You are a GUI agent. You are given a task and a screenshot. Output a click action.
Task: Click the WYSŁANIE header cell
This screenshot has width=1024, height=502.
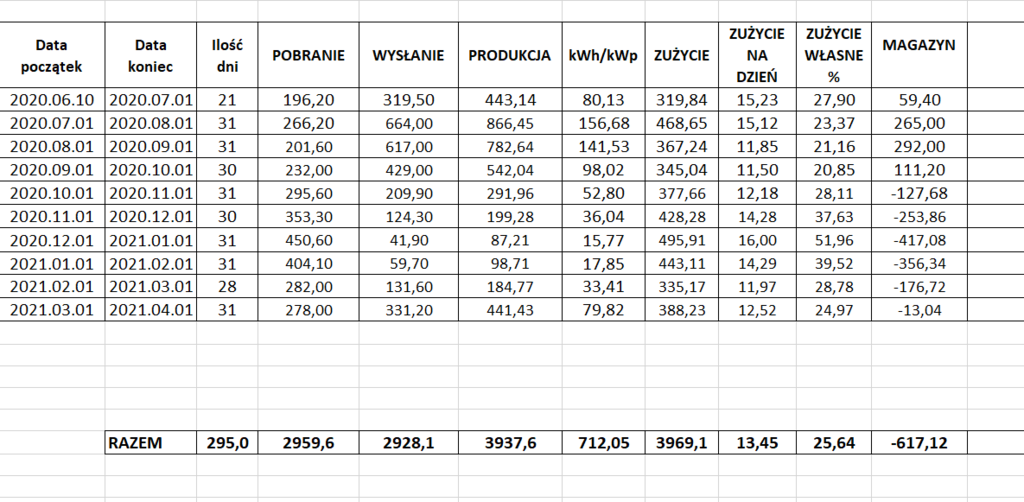pyautogui.click(x=408, y=55)
